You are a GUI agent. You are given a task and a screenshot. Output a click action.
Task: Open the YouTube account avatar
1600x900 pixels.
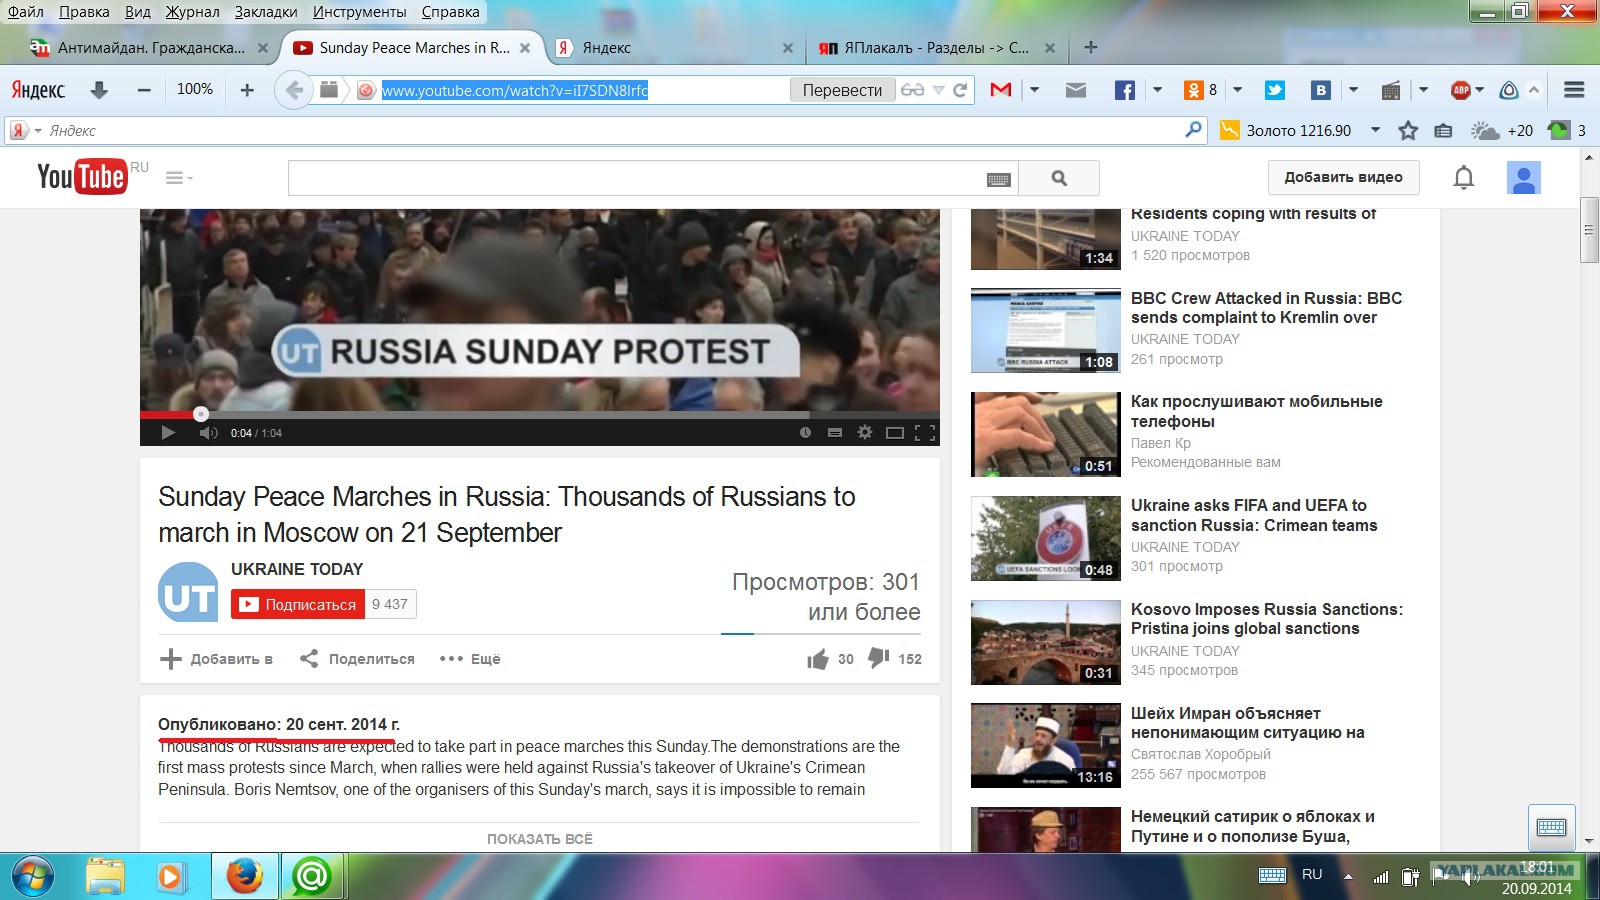[1524, 178]
